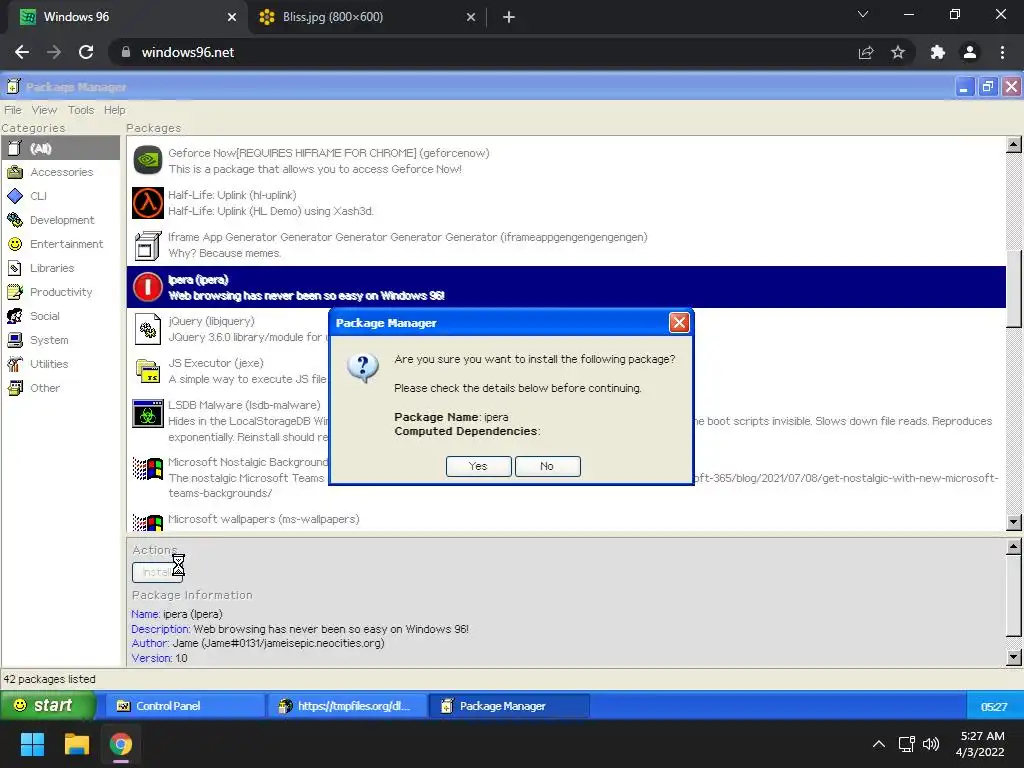The width and height of the screenshot is (1024, 768).
Task: Click the JS Executor package icon
Action: pos(148,370)
